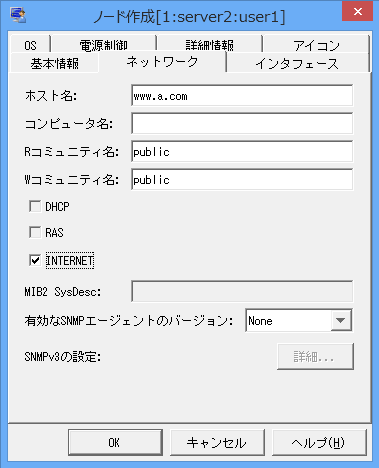Close the ノード作成 dialog window
Viewport: 379px width, 468px height.
(358, 12)
